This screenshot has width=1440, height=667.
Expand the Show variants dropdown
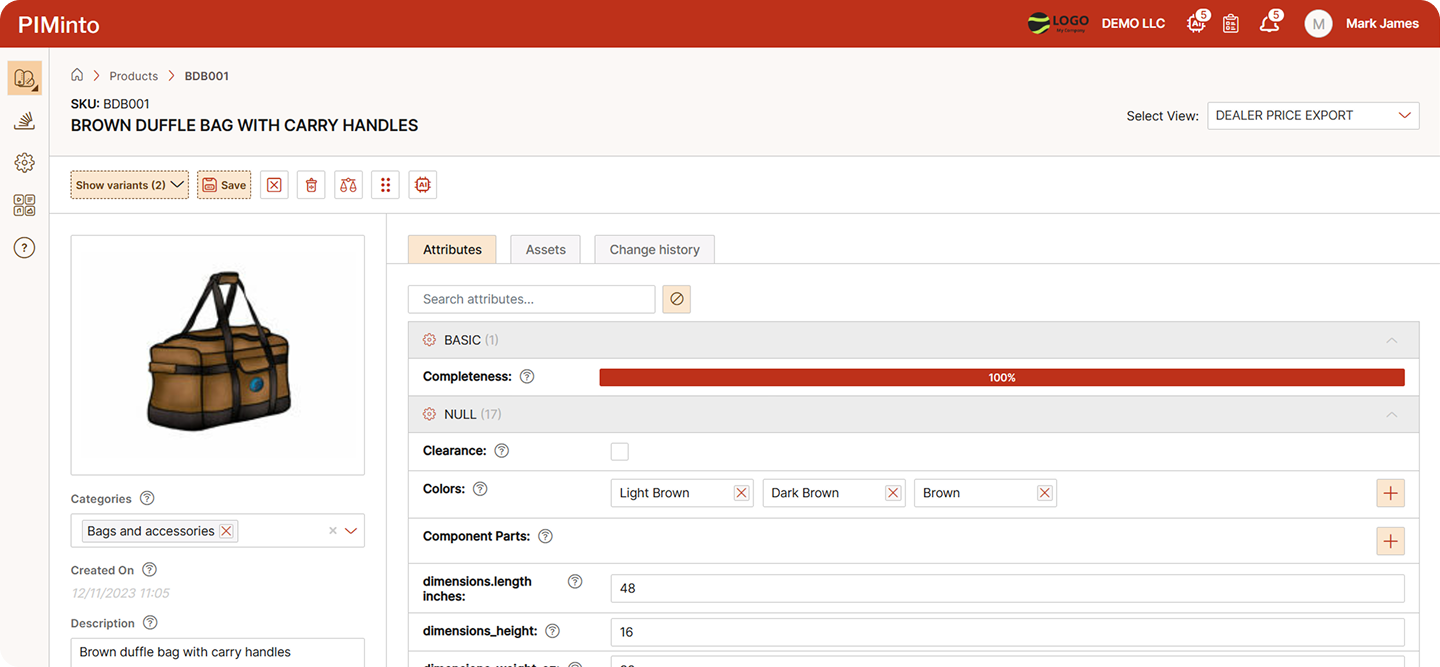[x=129, y=184]
